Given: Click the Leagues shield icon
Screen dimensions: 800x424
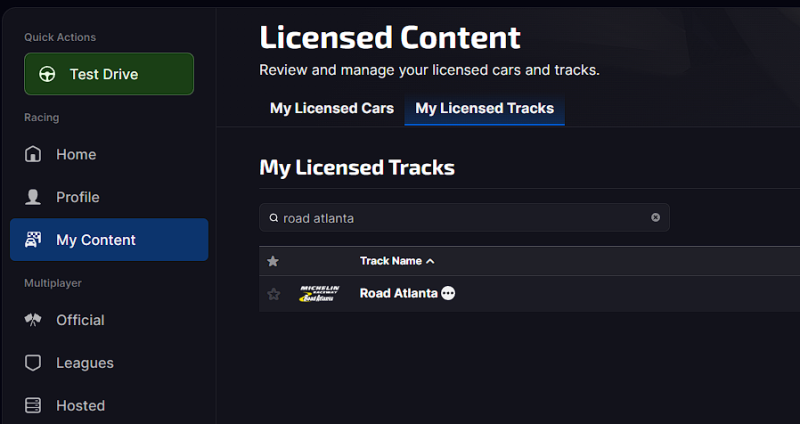Looking at the screenshot, I should click(x=33, y=363).
